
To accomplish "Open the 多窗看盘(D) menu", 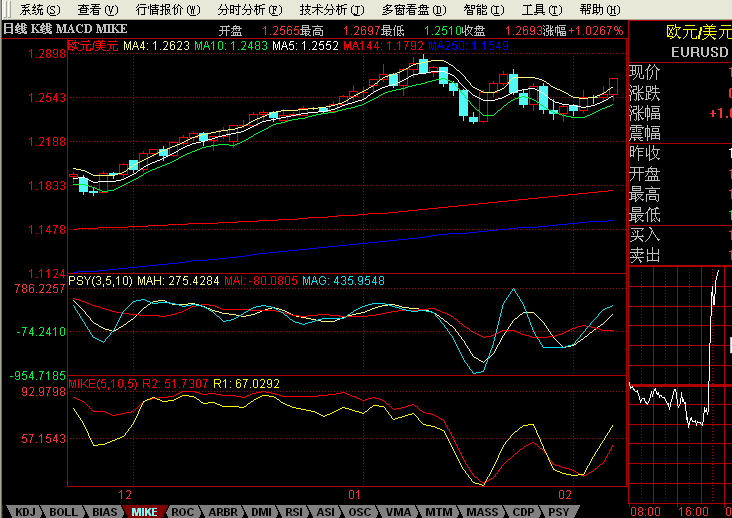I will [x=414, y=10].
